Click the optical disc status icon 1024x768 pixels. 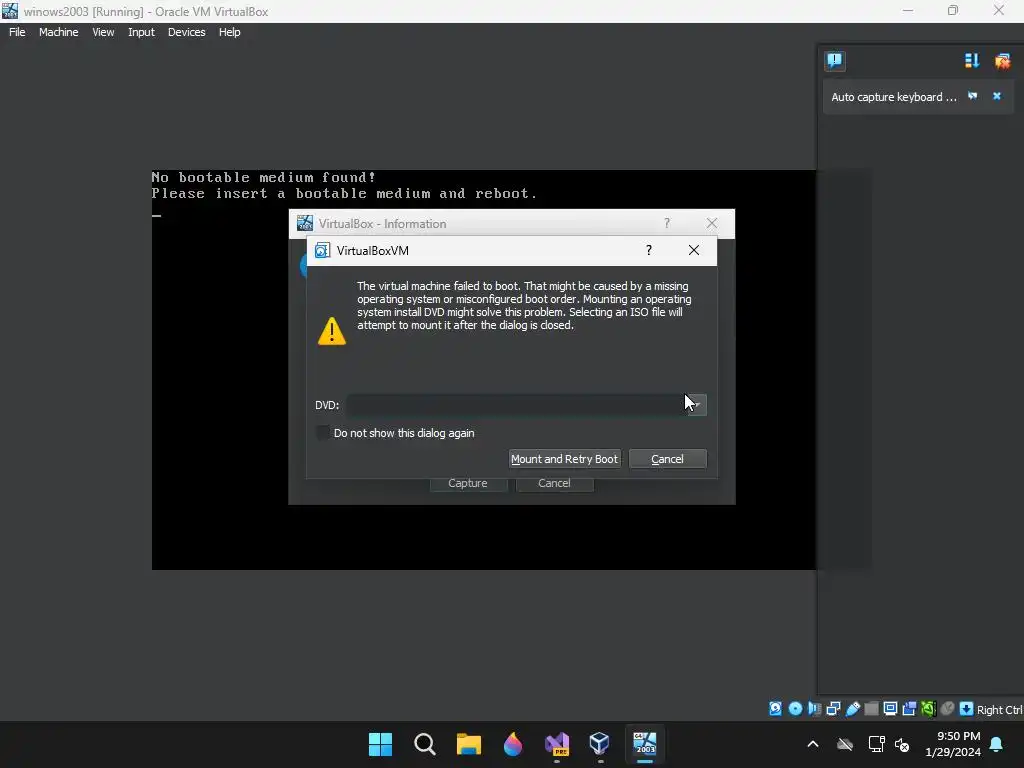[x=795, y=709]
